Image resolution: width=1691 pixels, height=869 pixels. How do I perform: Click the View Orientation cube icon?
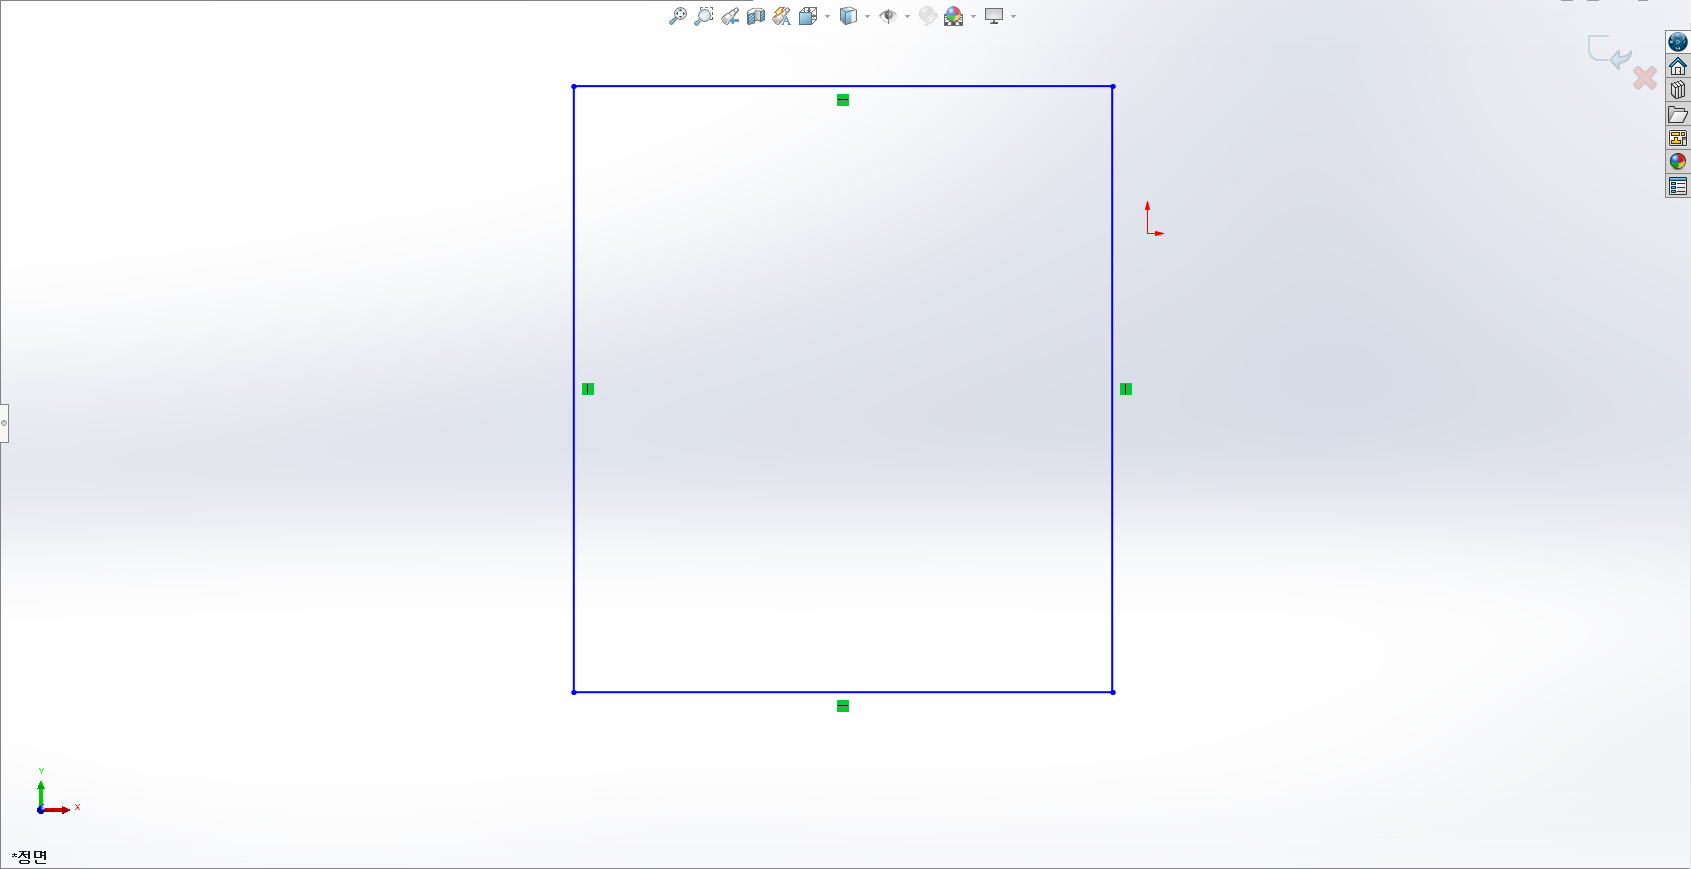(808, 16)
